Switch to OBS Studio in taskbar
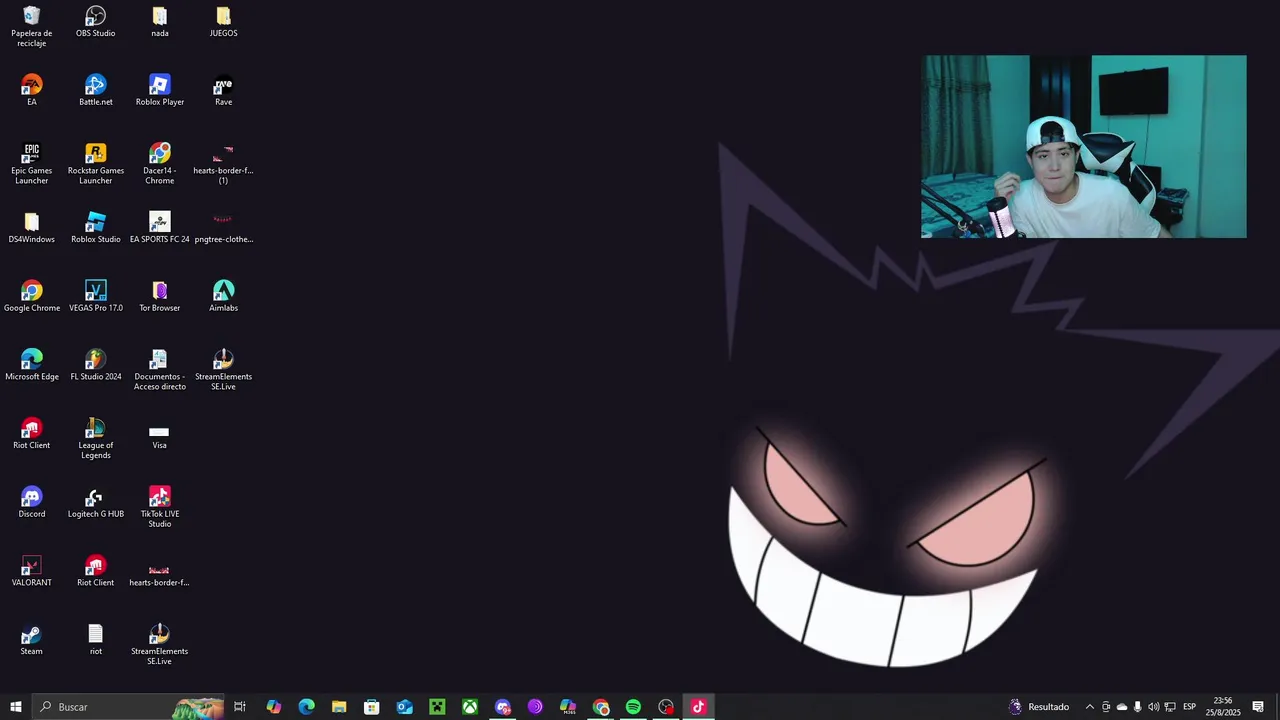Image resolution: width=1280 pixels, height=720 pixels. pos(666,707)
